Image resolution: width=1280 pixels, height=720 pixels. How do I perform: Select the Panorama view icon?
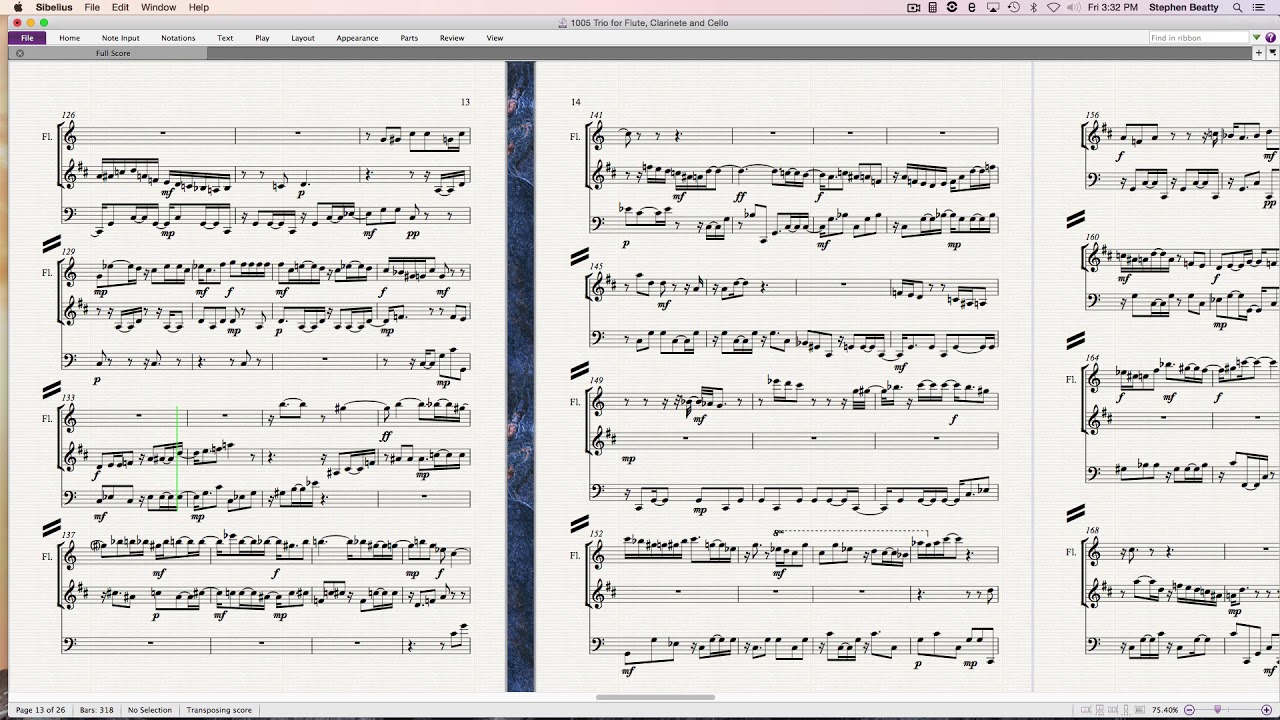(1140, 710)
